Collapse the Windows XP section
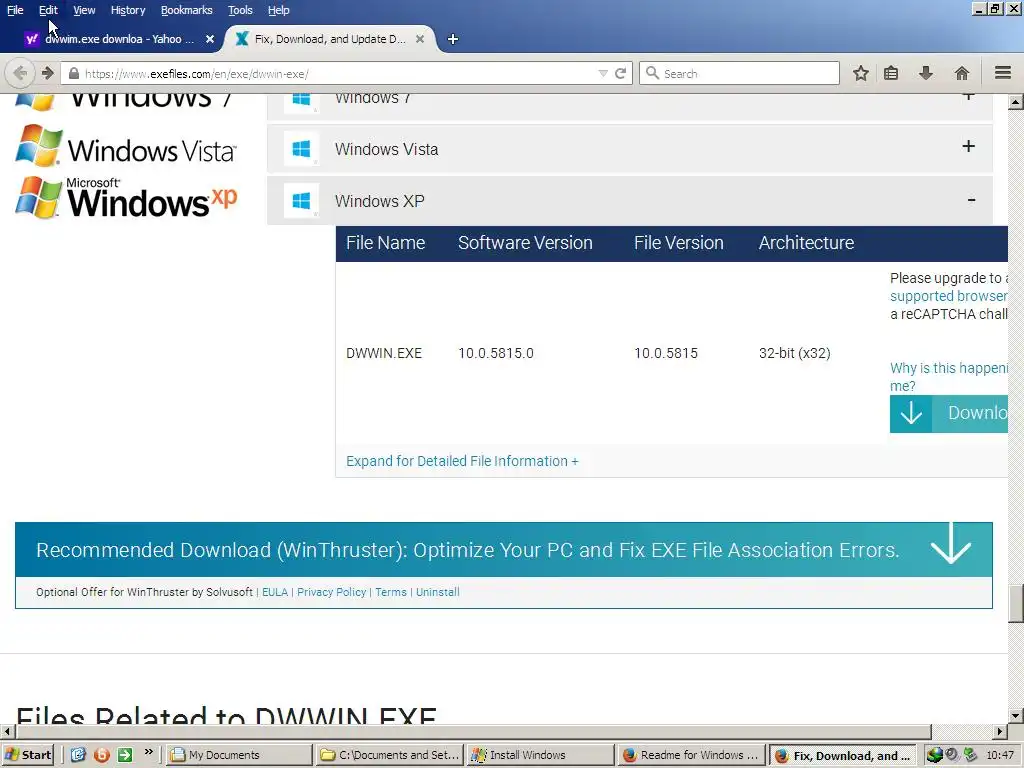1024x768 pixels. (971, 200)
